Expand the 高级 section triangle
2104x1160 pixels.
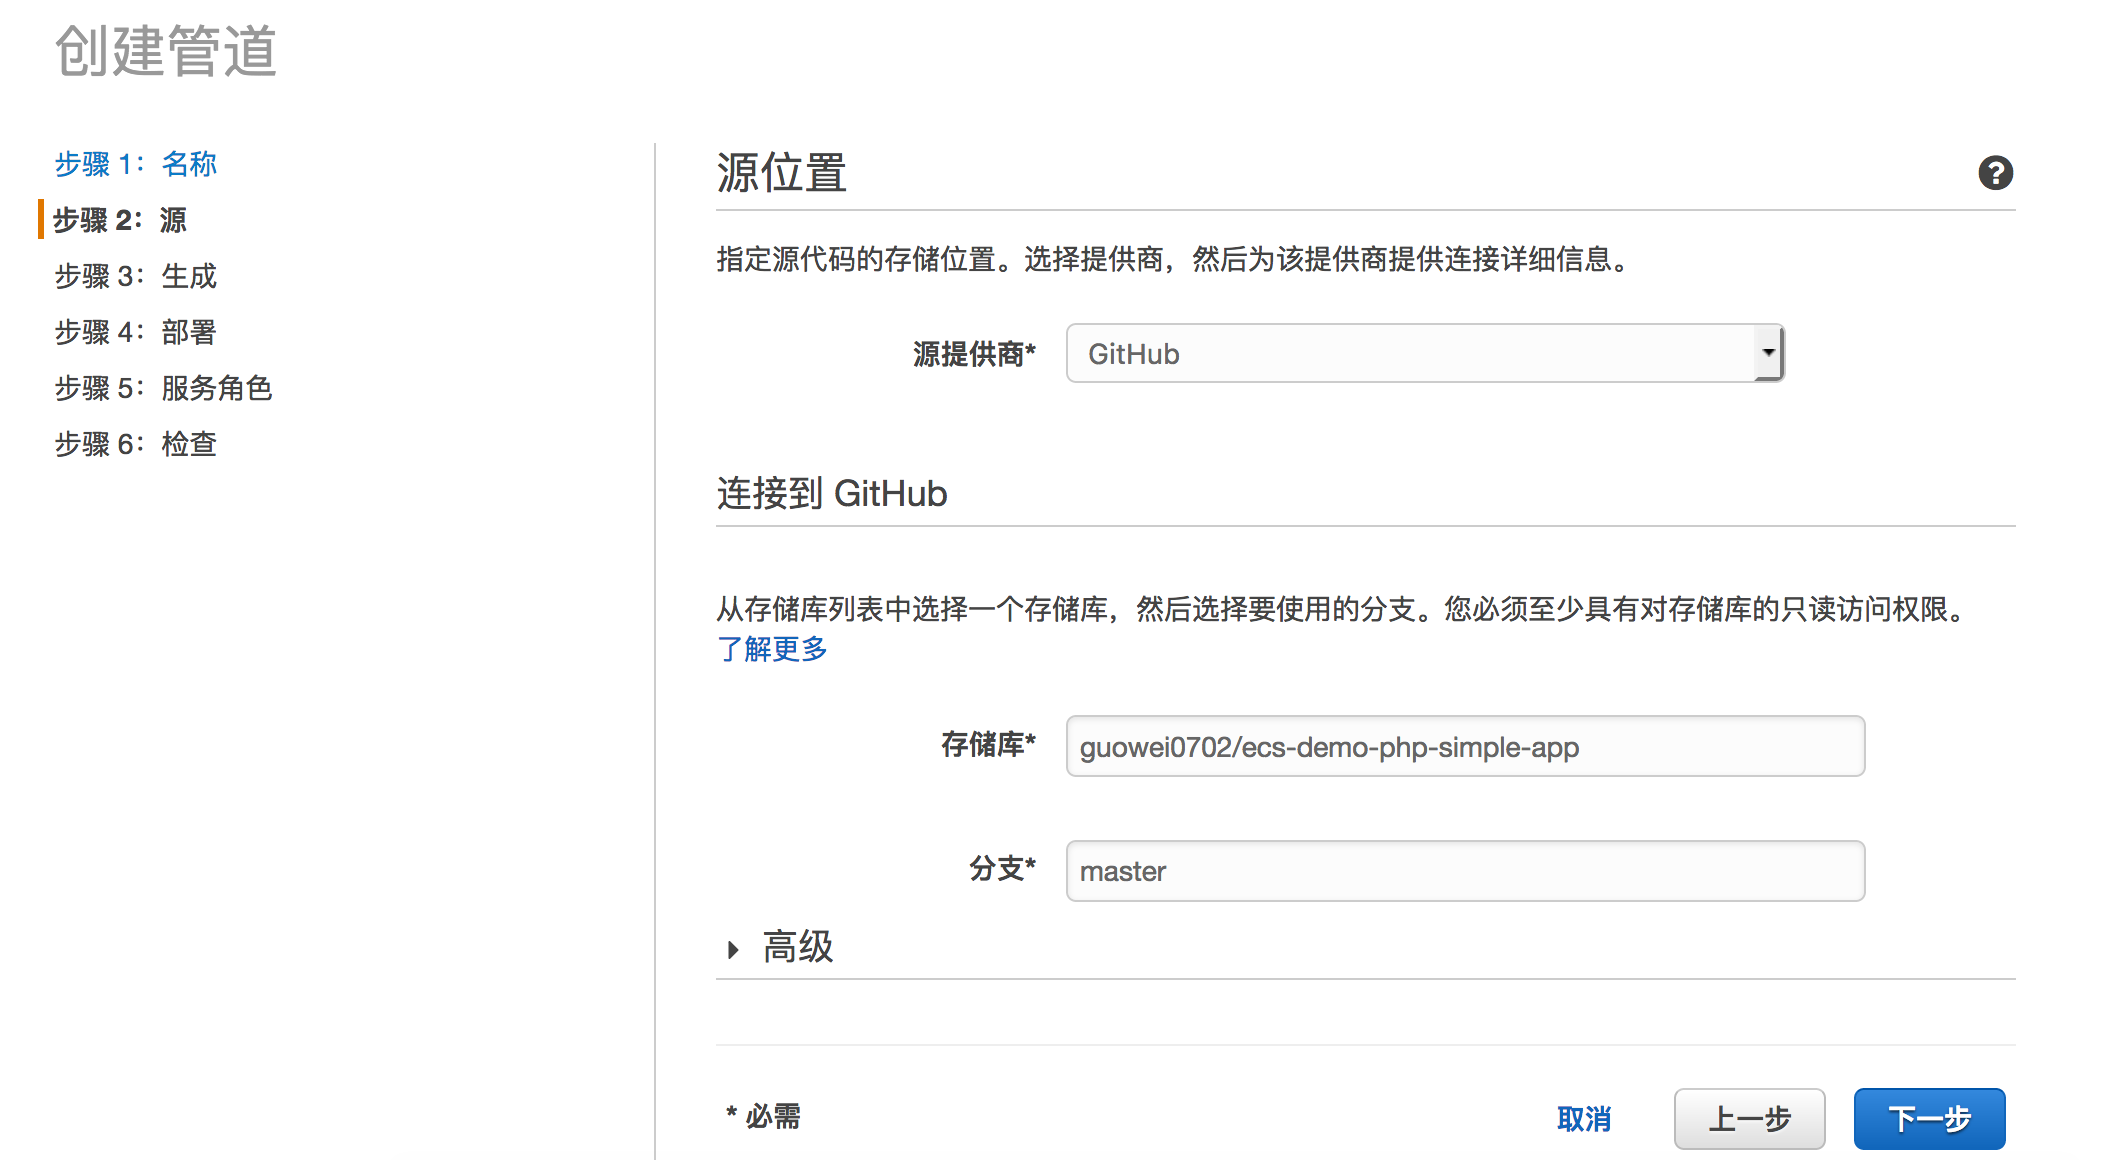(733, 949)
